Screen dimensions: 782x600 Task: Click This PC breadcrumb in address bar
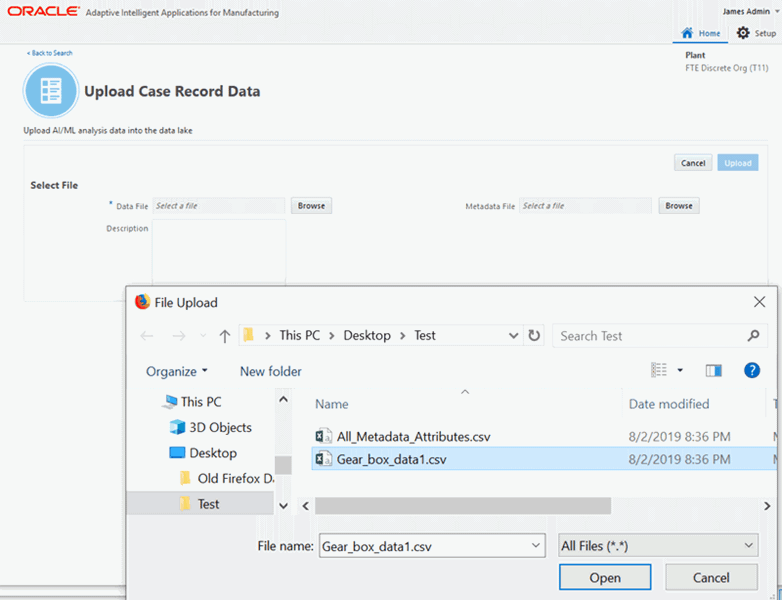(x=300, y=335)
